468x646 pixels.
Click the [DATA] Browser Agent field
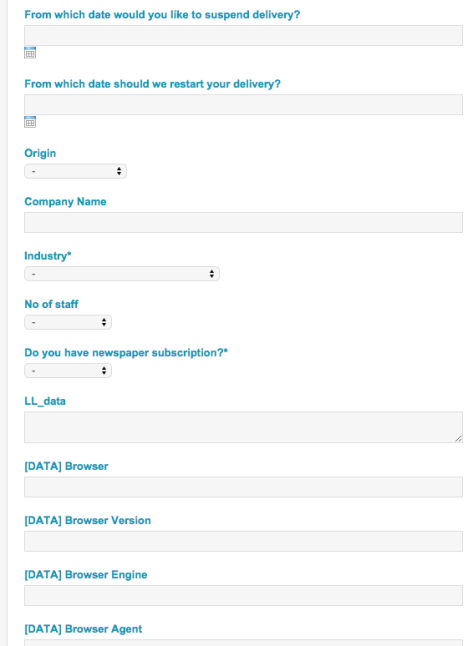(243, 643)
